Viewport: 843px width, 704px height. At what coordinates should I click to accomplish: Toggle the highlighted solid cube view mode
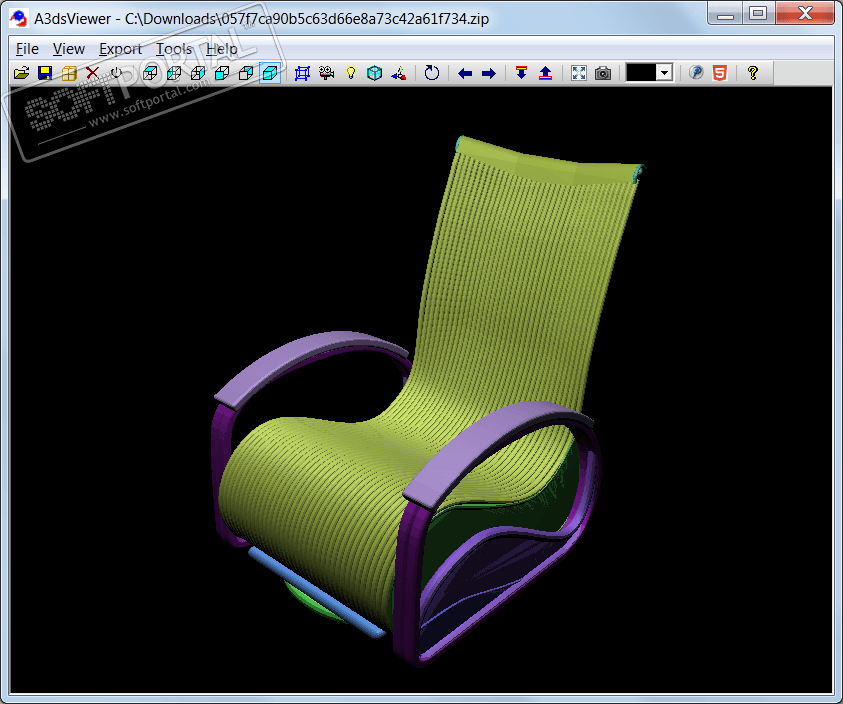270,73
